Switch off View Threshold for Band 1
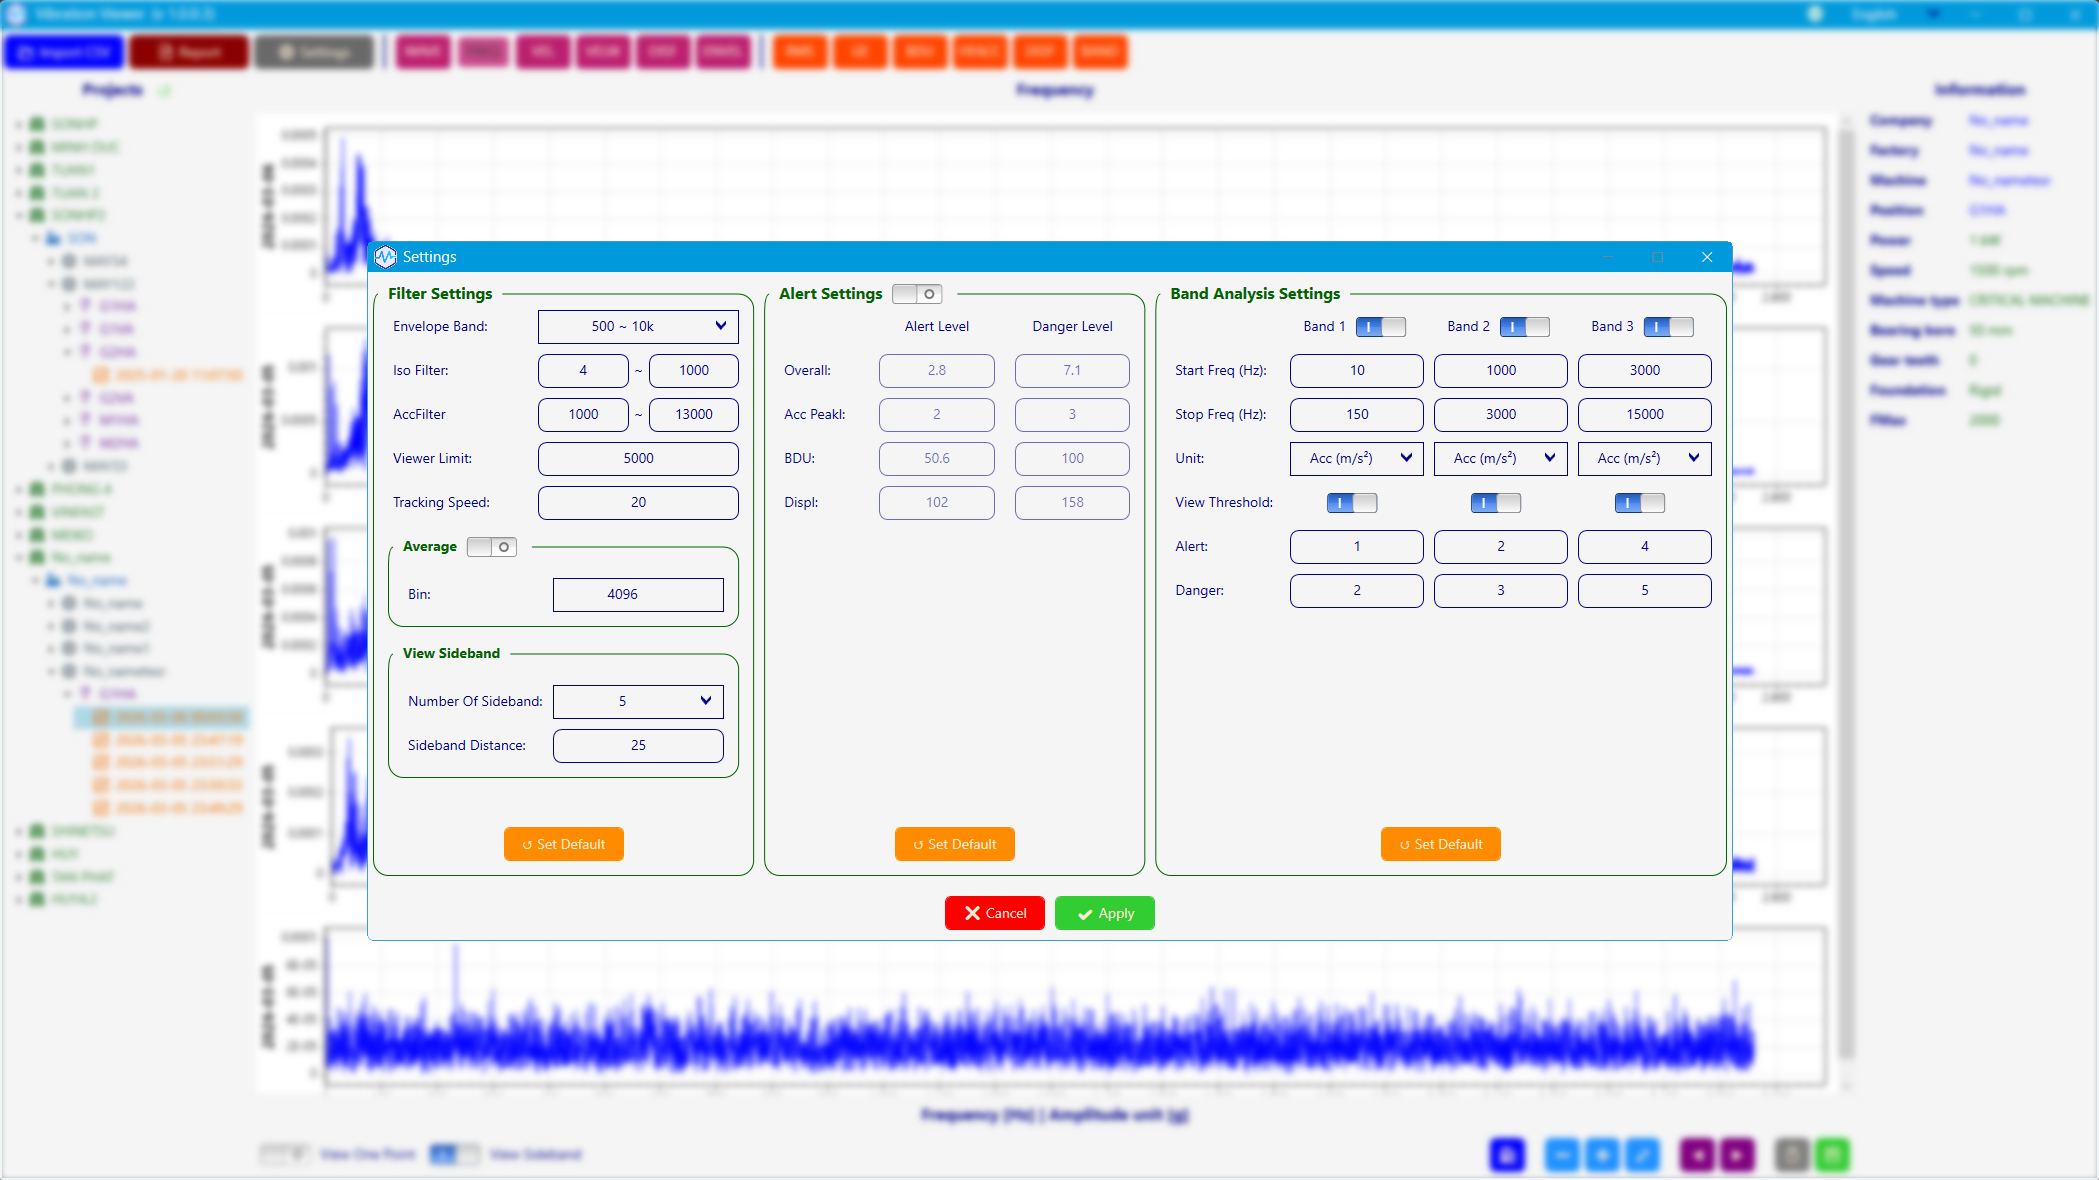 pos(1351,503)
